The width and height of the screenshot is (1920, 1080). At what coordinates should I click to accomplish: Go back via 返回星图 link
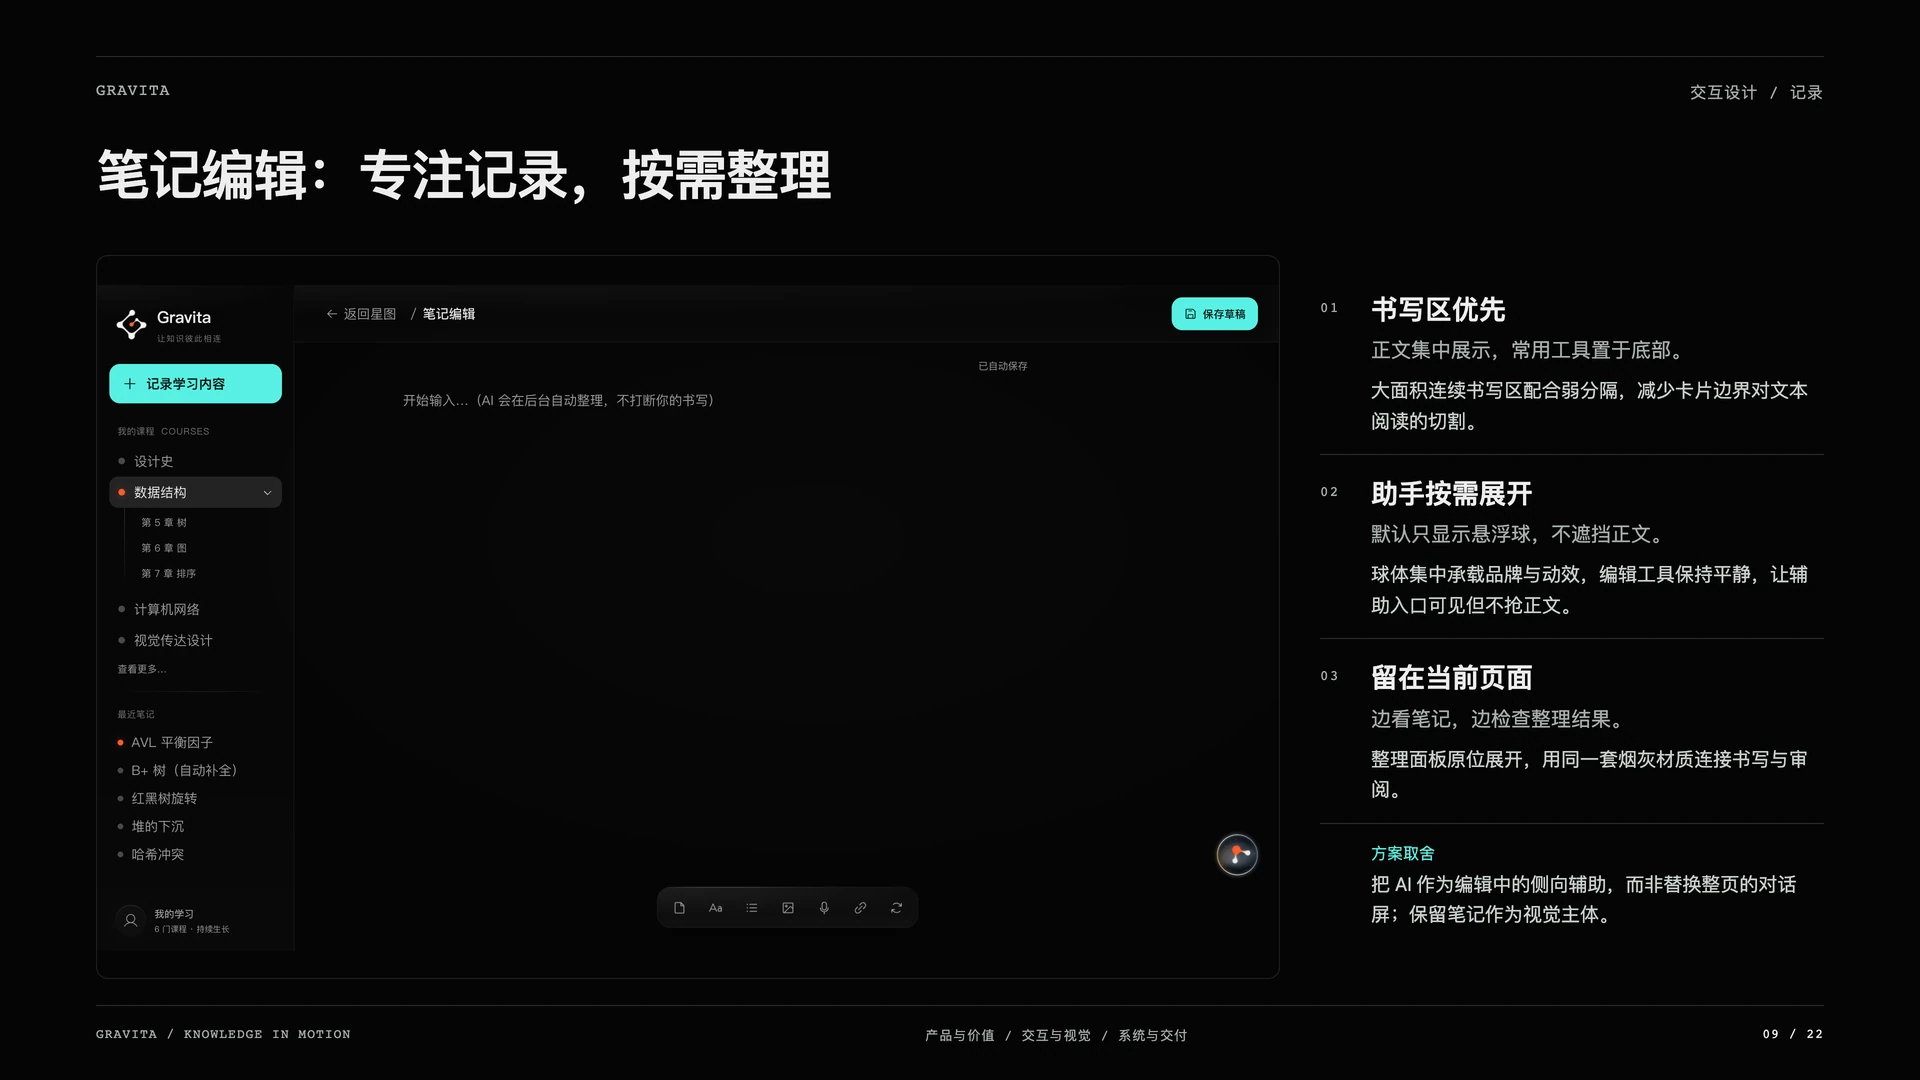point(361,314)
